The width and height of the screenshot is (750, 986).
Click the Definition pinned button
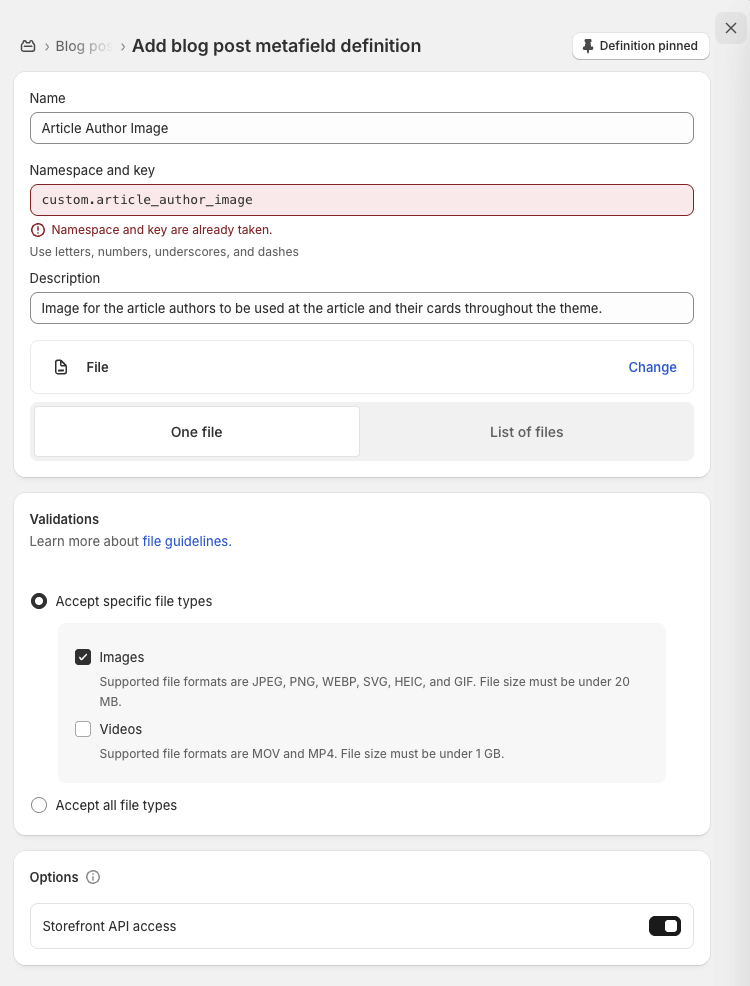640,45
